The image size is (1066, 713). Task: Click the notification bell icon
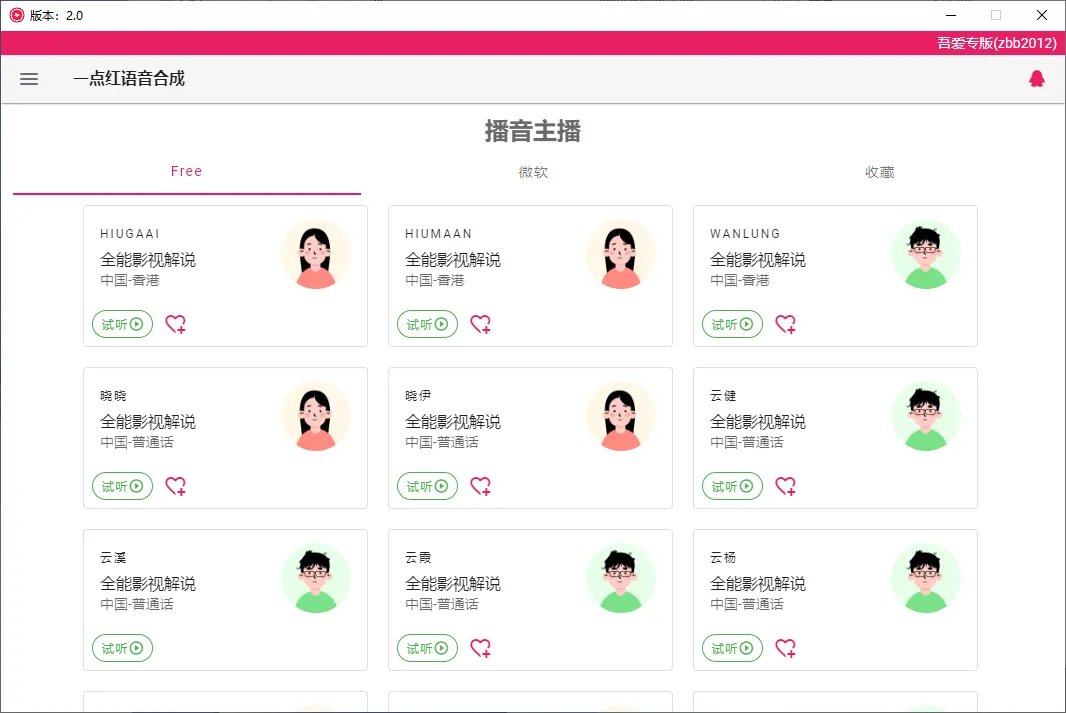coord(1037,78)
